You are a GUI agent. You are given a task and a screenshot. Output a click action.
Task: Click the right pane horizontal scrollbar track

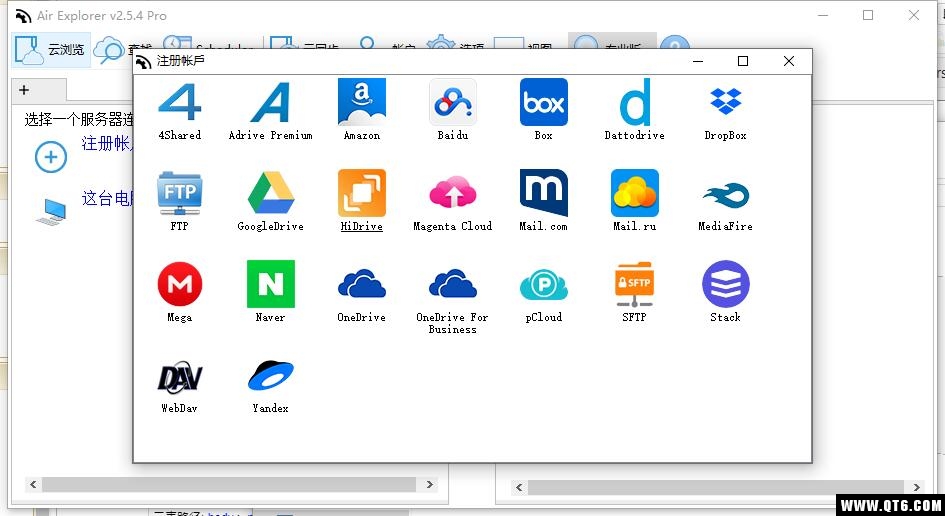[717, 487]
